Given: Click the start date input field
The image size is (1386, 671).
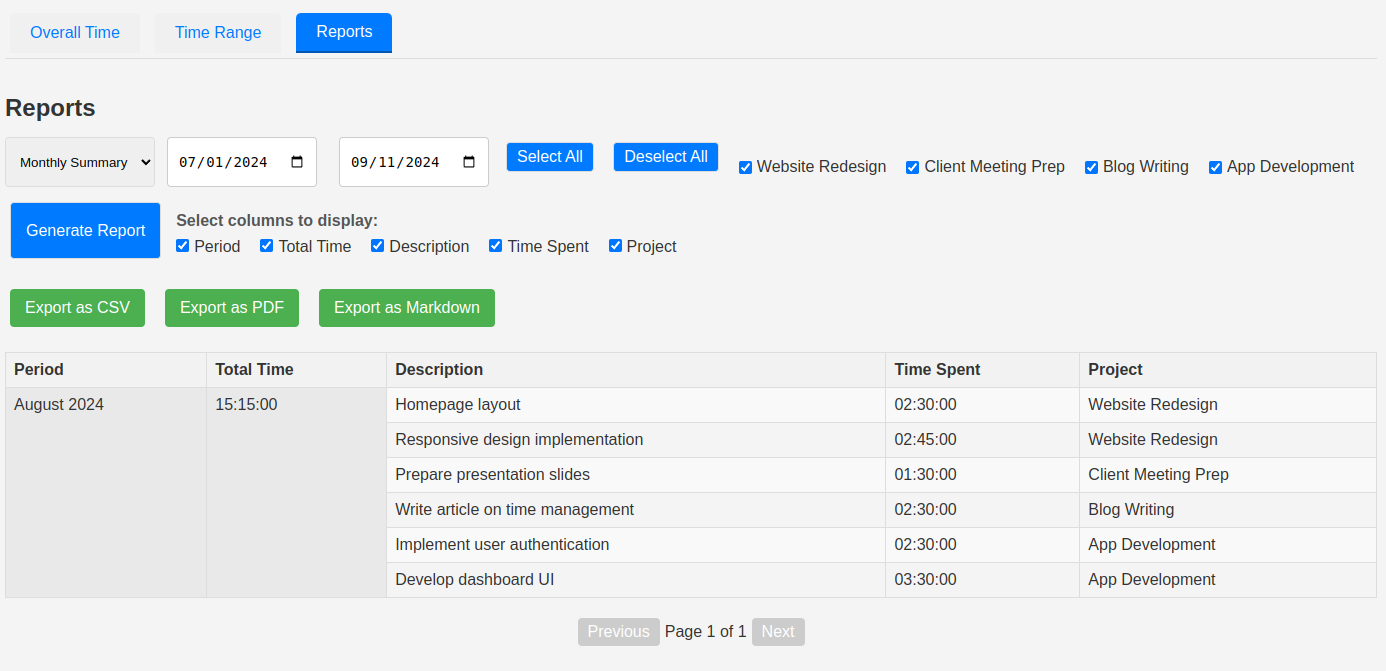Looking at the screenshot, I should coord(225,162).
